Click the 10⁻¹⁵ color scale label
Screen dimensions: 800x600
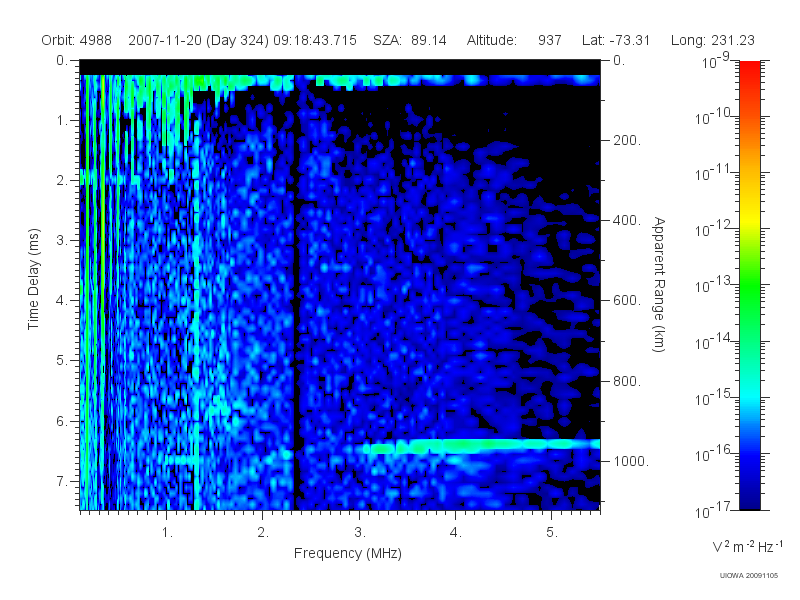coord(714,397)
